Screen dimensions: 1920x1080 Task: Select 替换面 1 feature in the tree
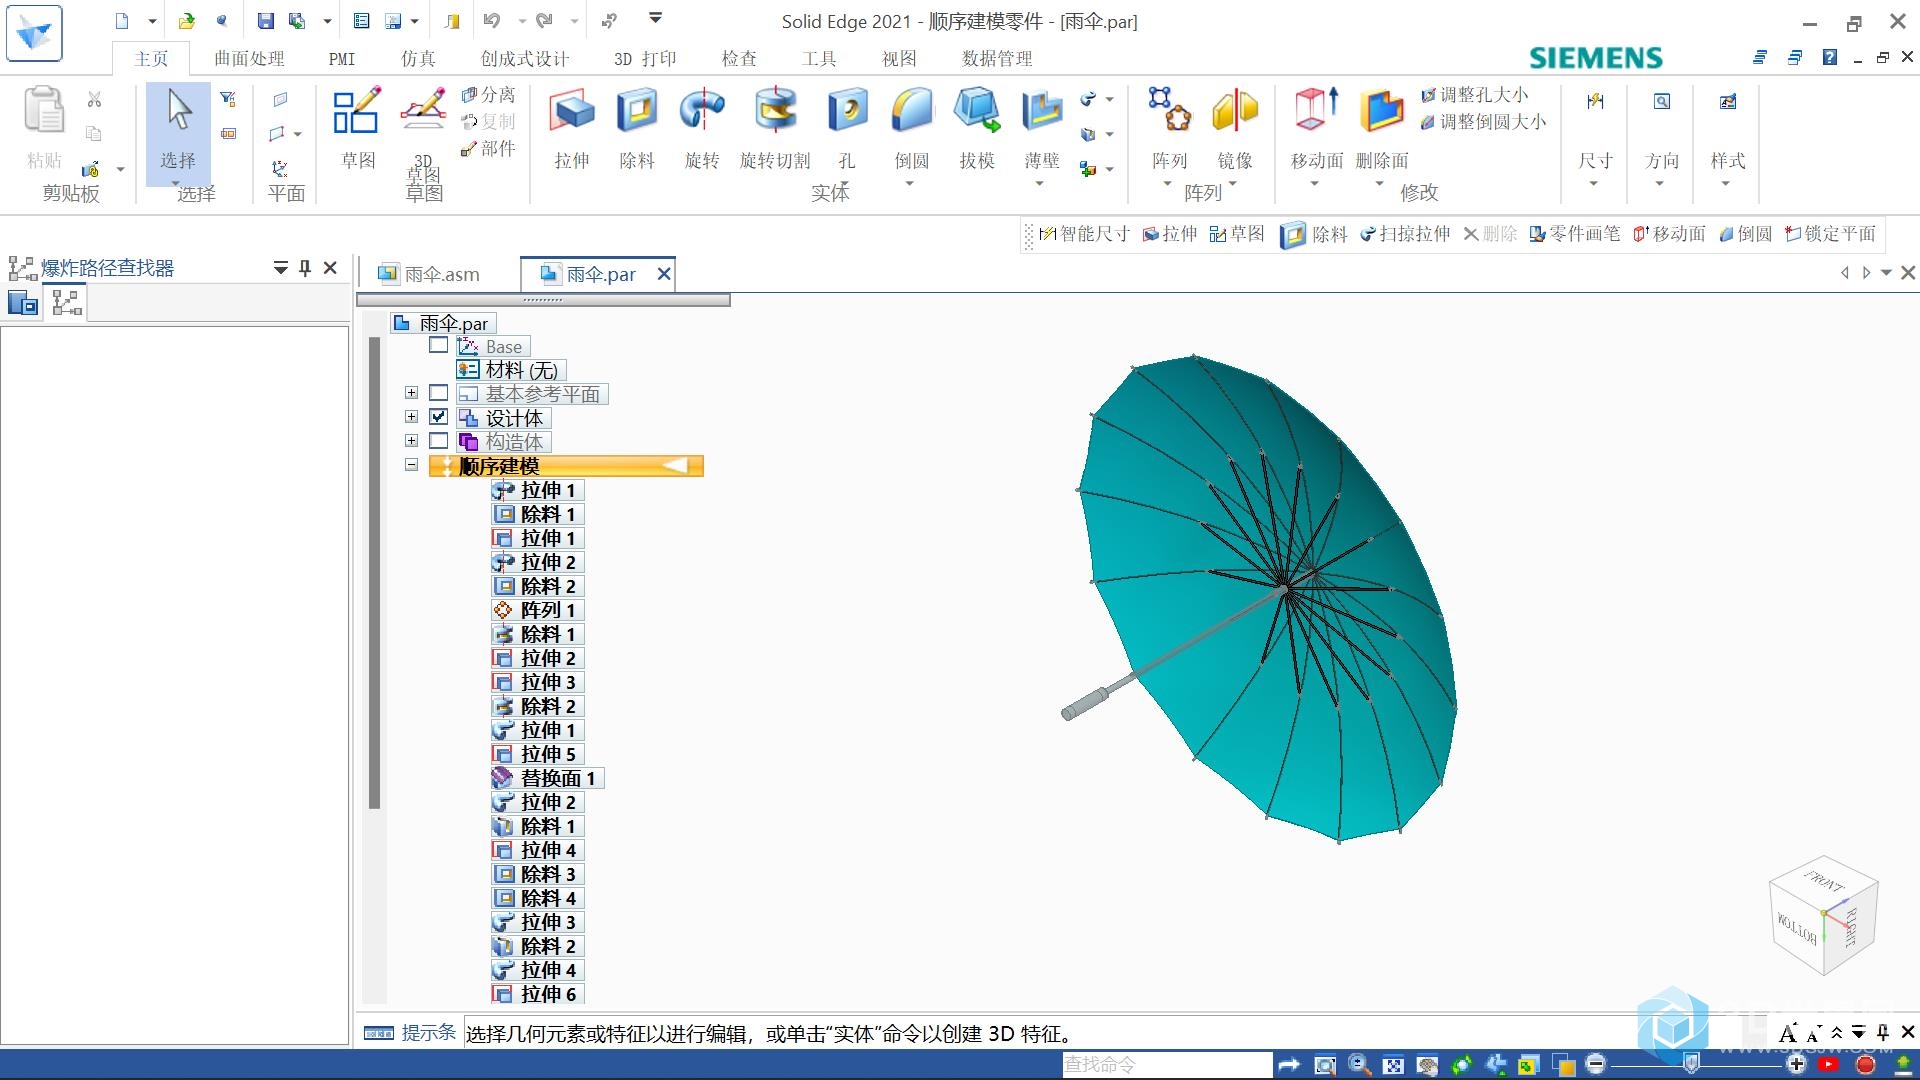tap(547, 778)
